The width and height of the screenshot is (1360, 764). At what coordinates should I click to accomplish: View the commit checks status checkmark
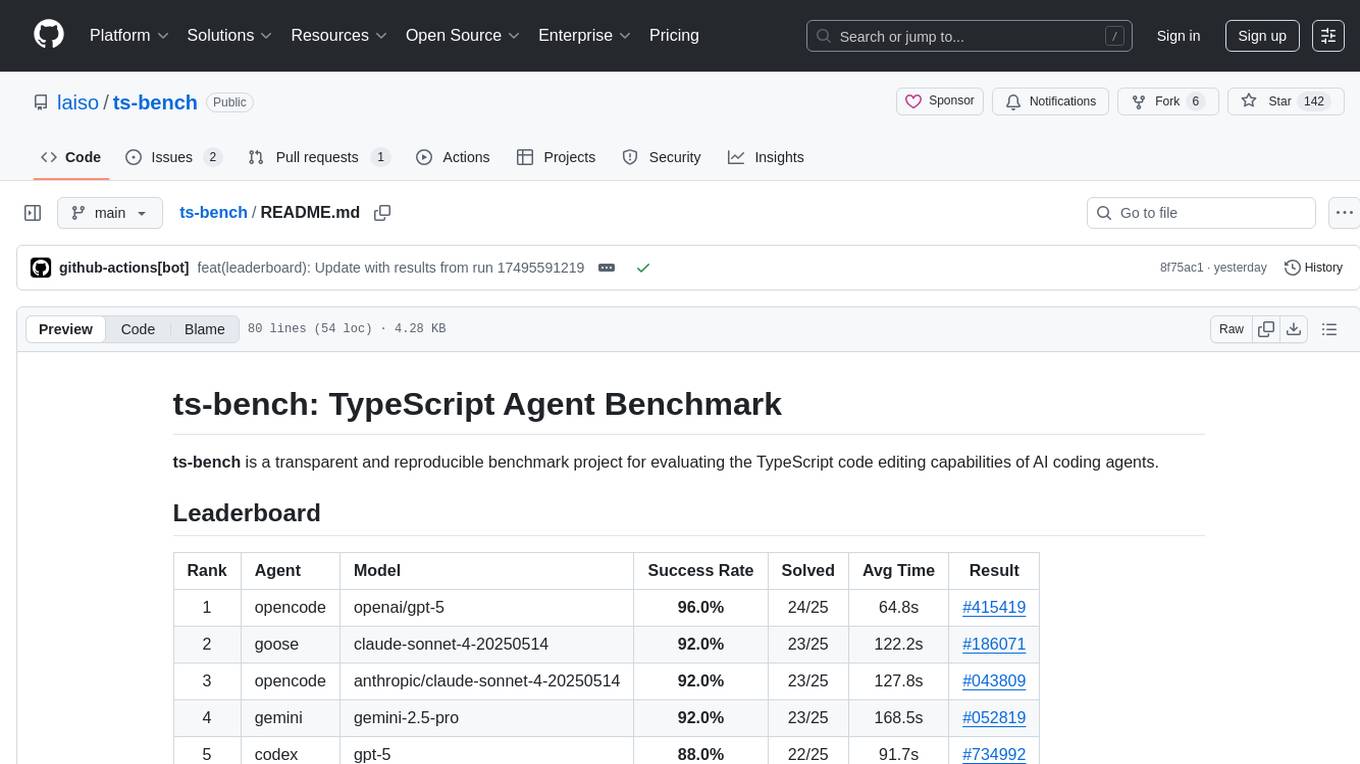643,268
